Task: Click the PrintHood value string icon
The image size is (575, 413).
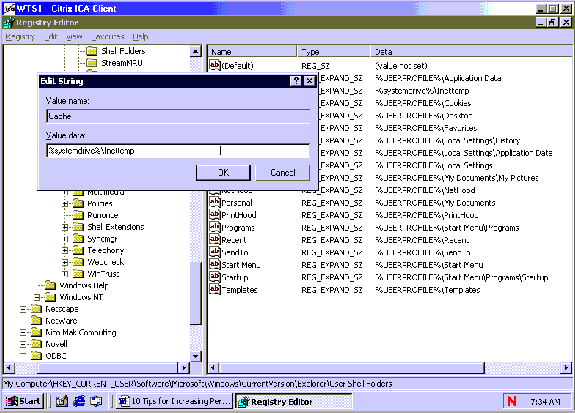Action: 215,215
